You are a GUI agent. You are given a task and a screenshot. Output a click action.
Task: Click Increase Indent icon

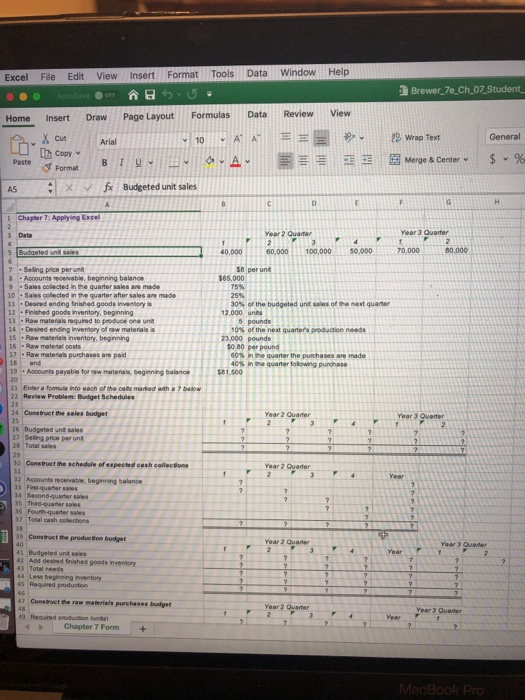367,159
